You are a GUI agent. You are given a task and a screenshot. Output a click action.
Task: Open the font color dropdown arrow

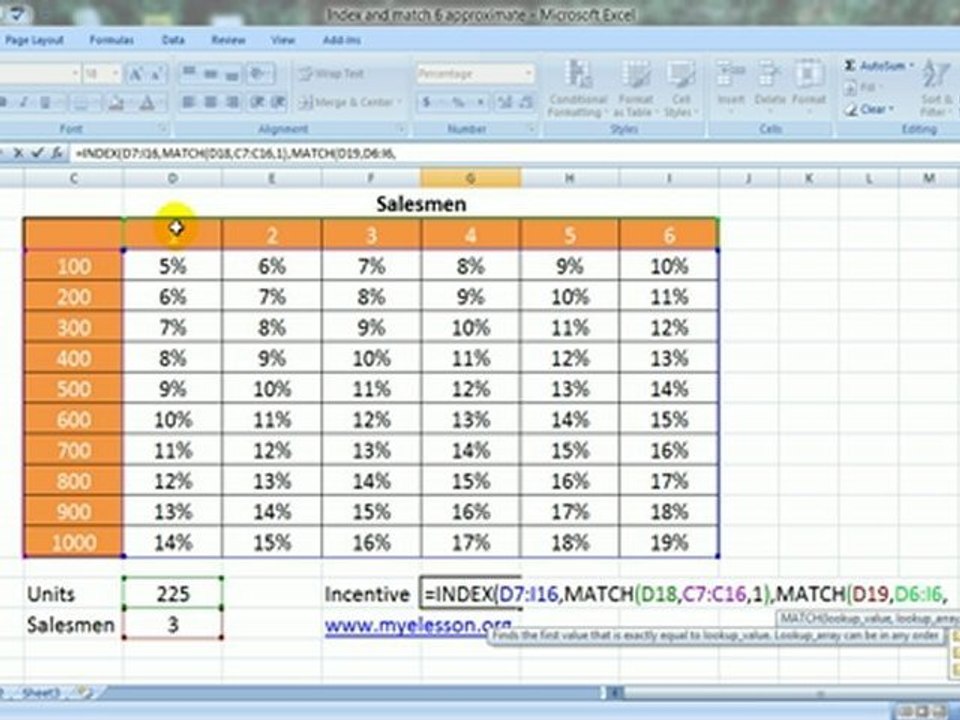point(161,102)
